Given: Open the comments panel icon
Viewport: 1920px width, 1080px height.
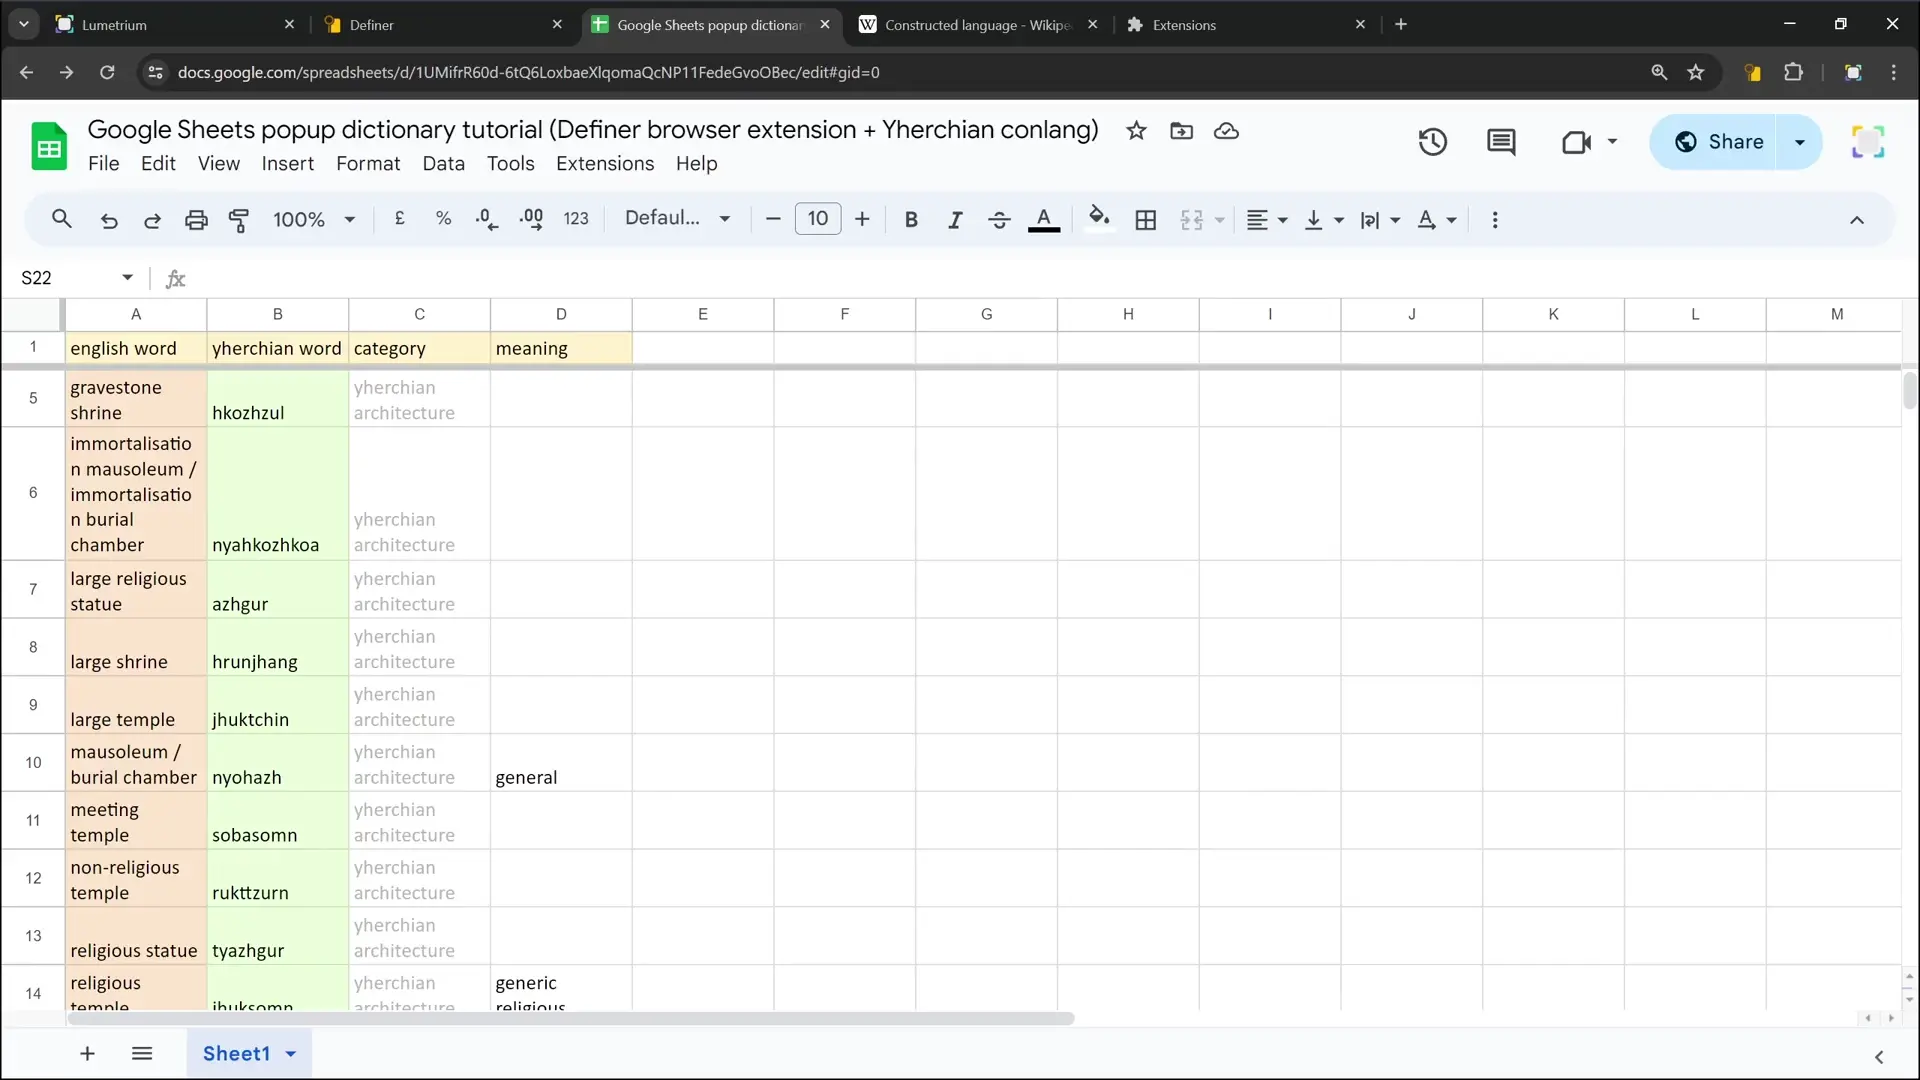Looking at the screenshot, I should coord(1500,142).
